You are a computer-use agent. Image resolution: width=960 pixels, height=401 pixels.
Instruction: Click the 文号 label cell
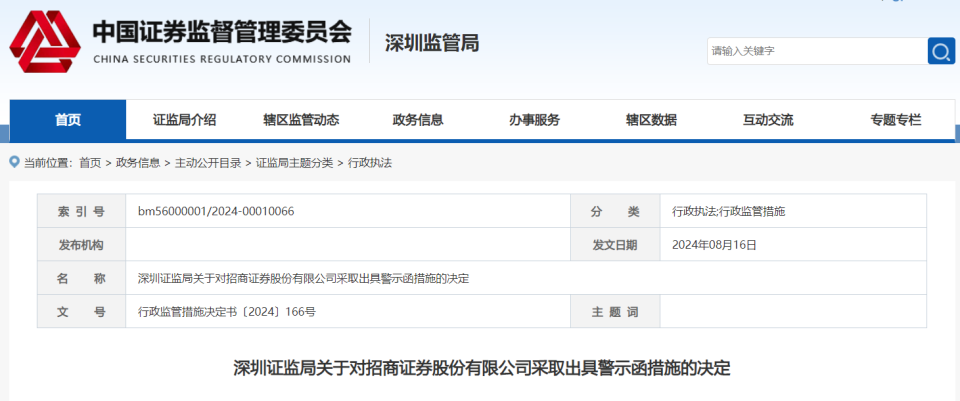[81, 312]
